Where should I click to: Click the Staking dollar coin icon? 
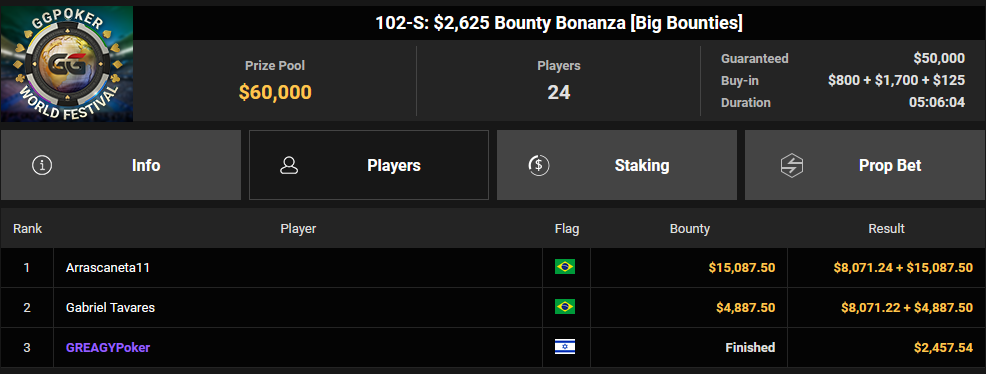coord(539,165)
